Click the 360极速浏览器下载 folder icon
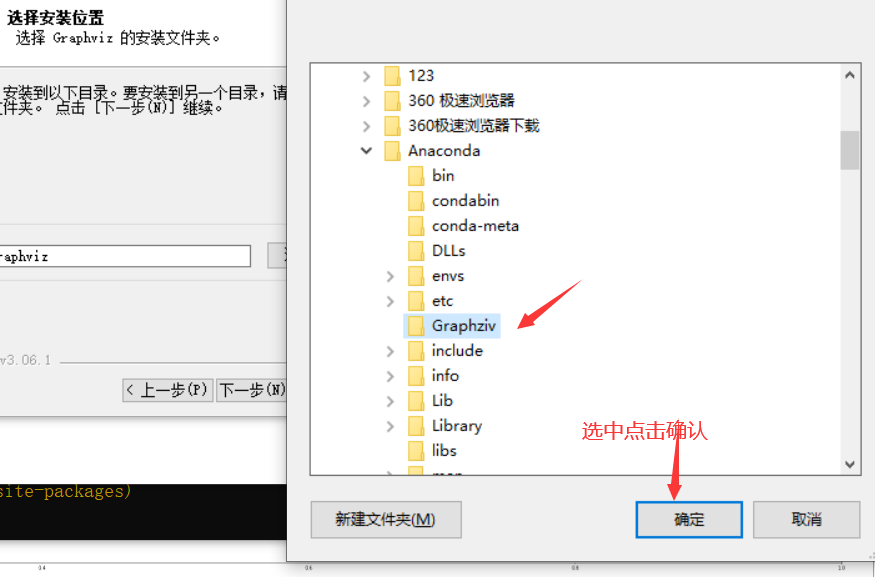The image size is (875, 577). 392,126
